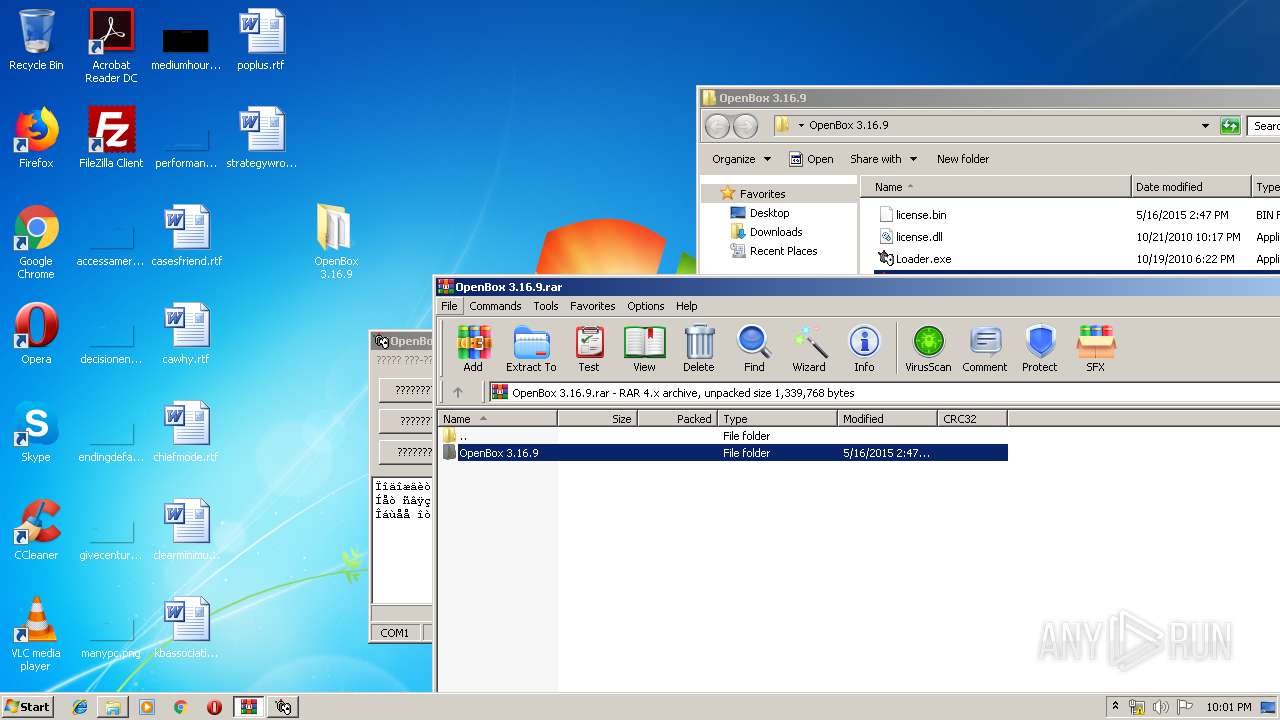
Task: Open Windows Media Player taskbar icon
Action: click(x=147, y=707)
